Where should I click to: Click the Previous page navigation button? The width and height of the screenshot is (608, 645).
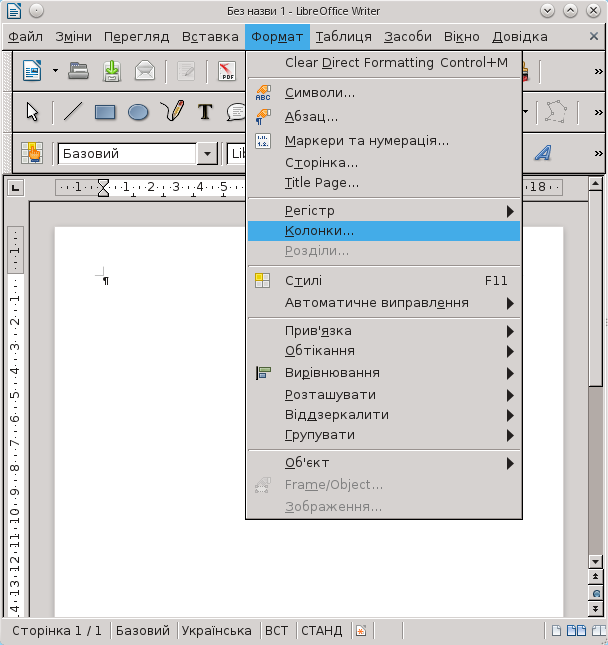point(595,577)
